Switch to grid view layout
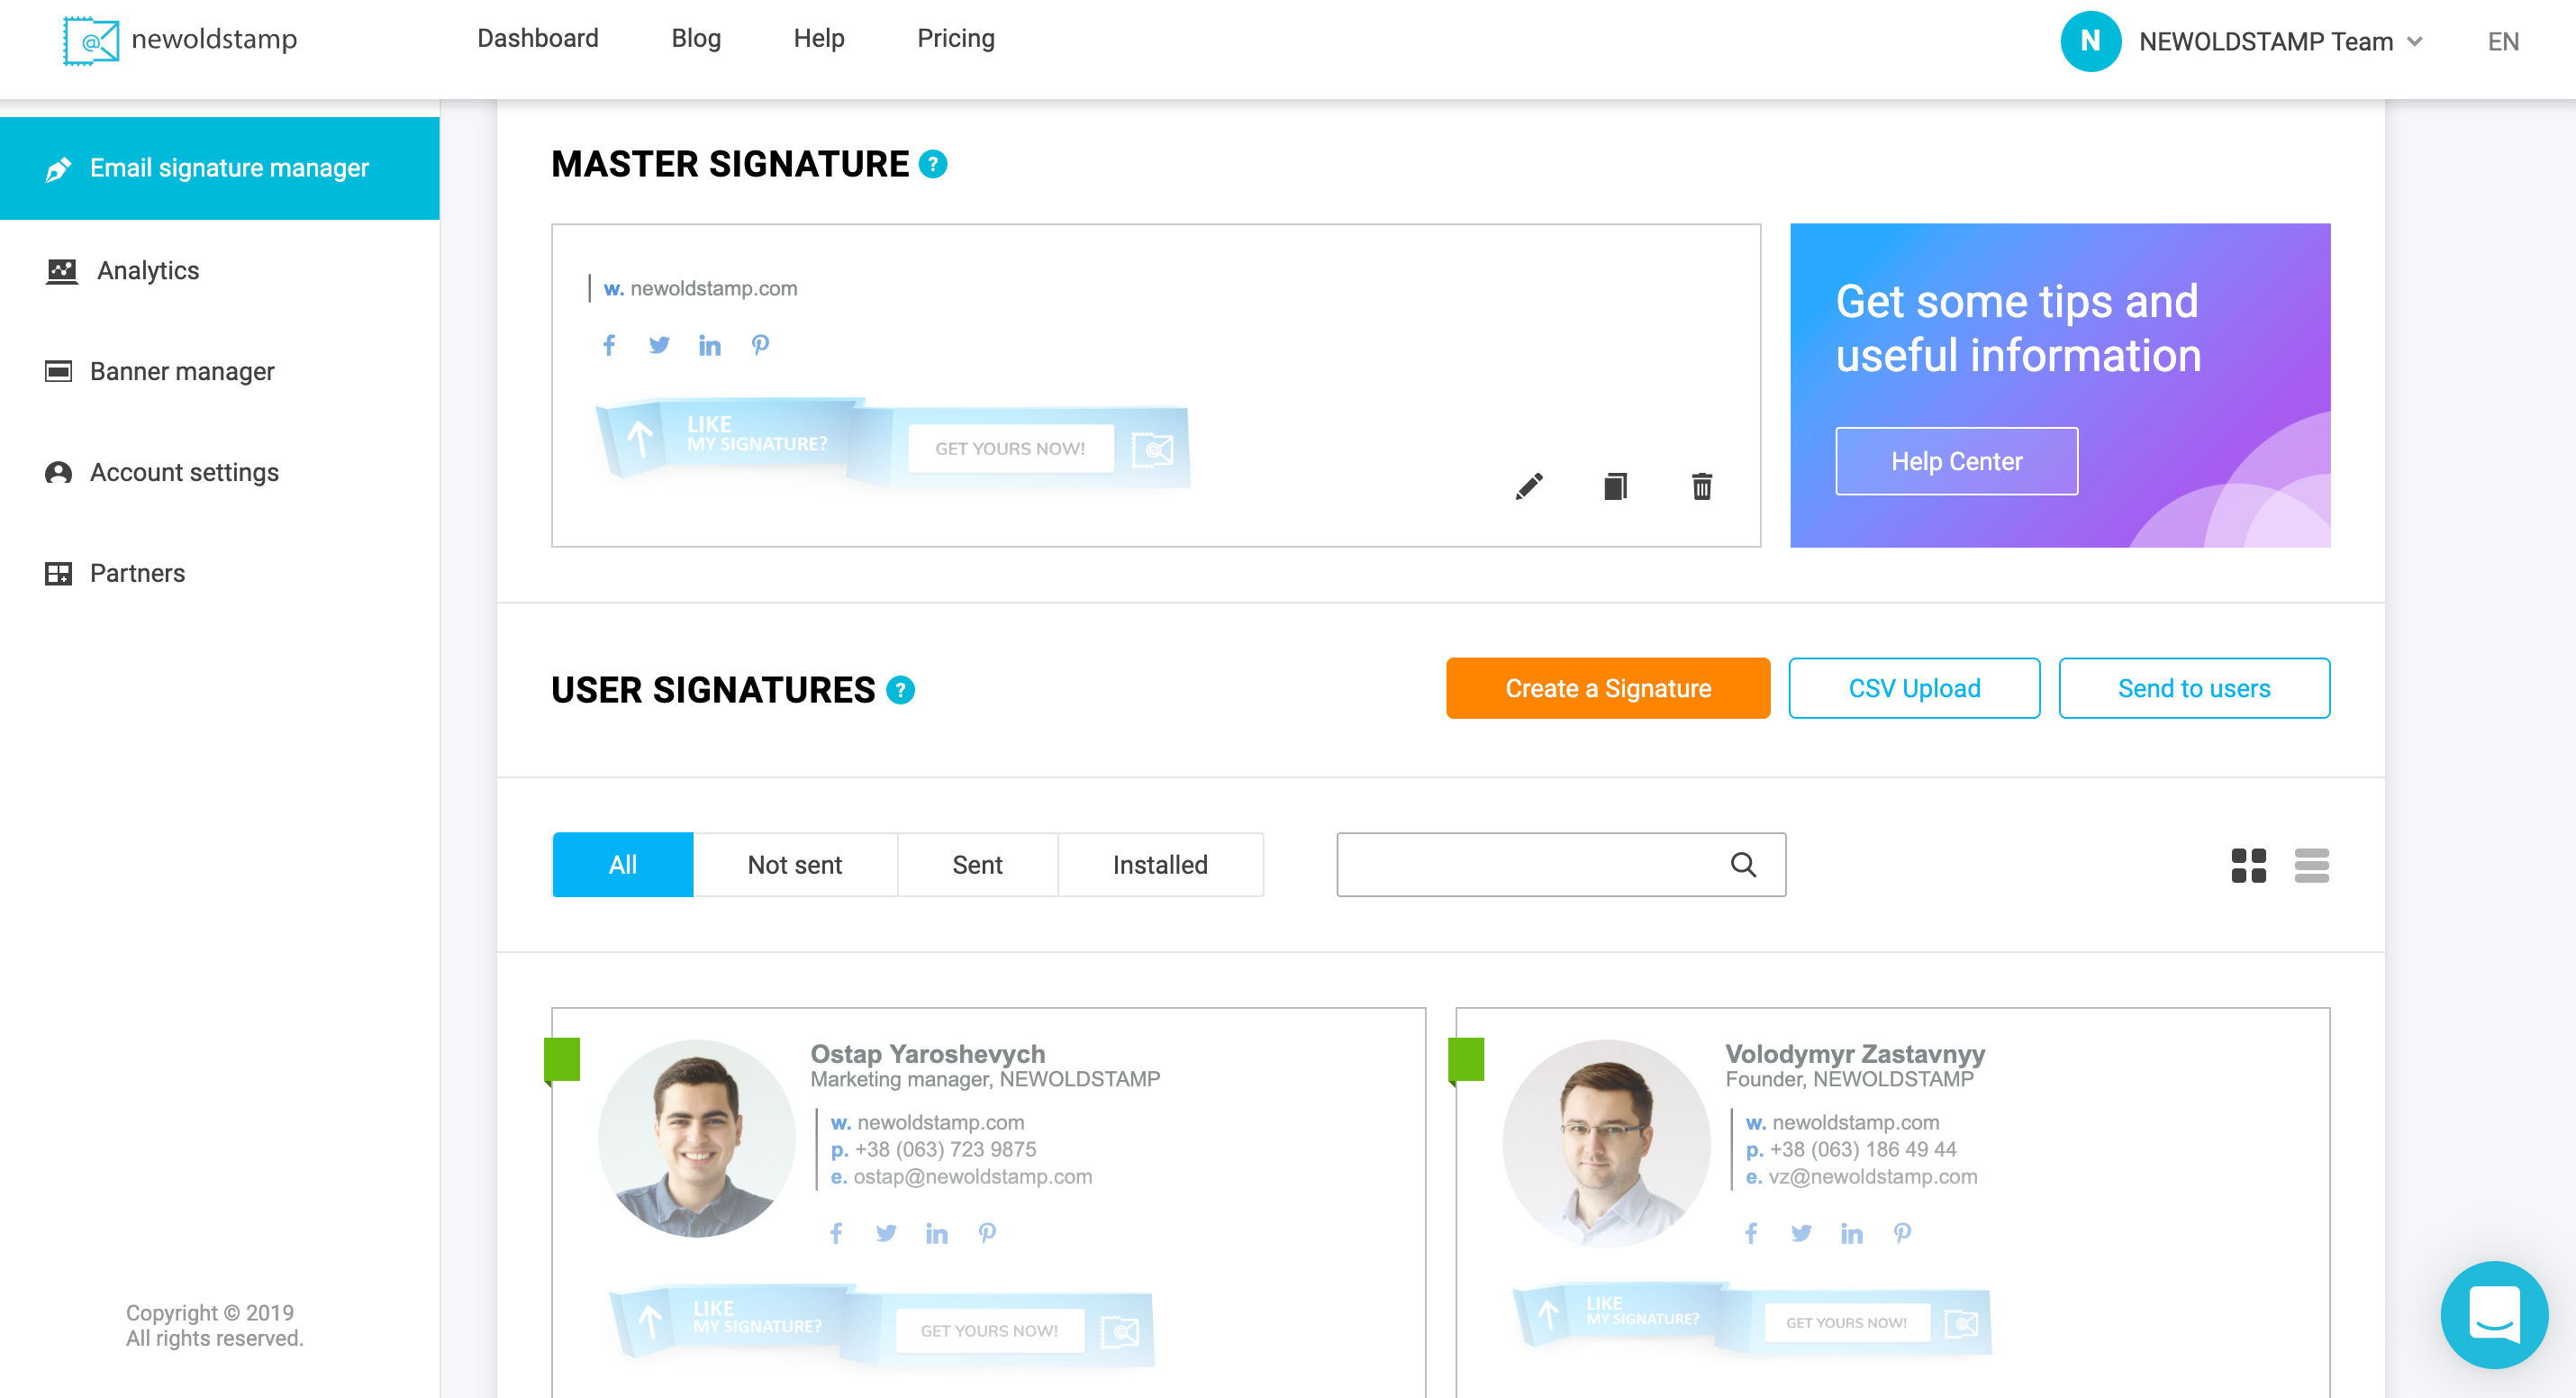This screenshot has width=2576, height=1398. click(x=2249, y=864)
